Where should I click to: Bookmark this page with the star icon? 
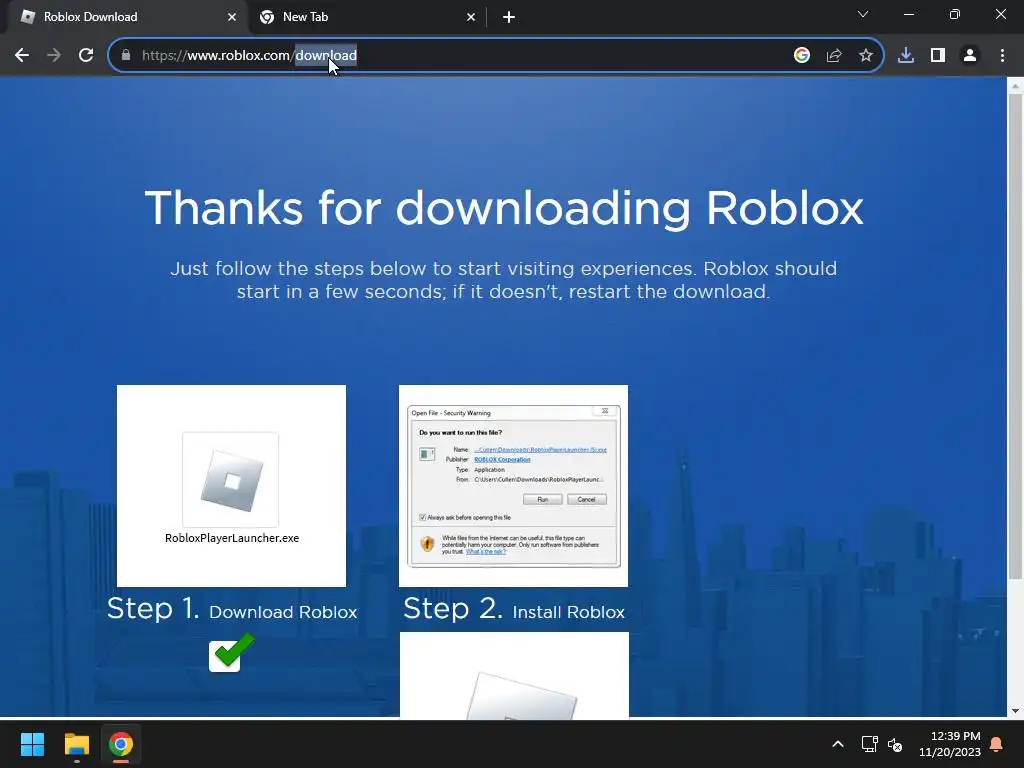pos(866,56)
